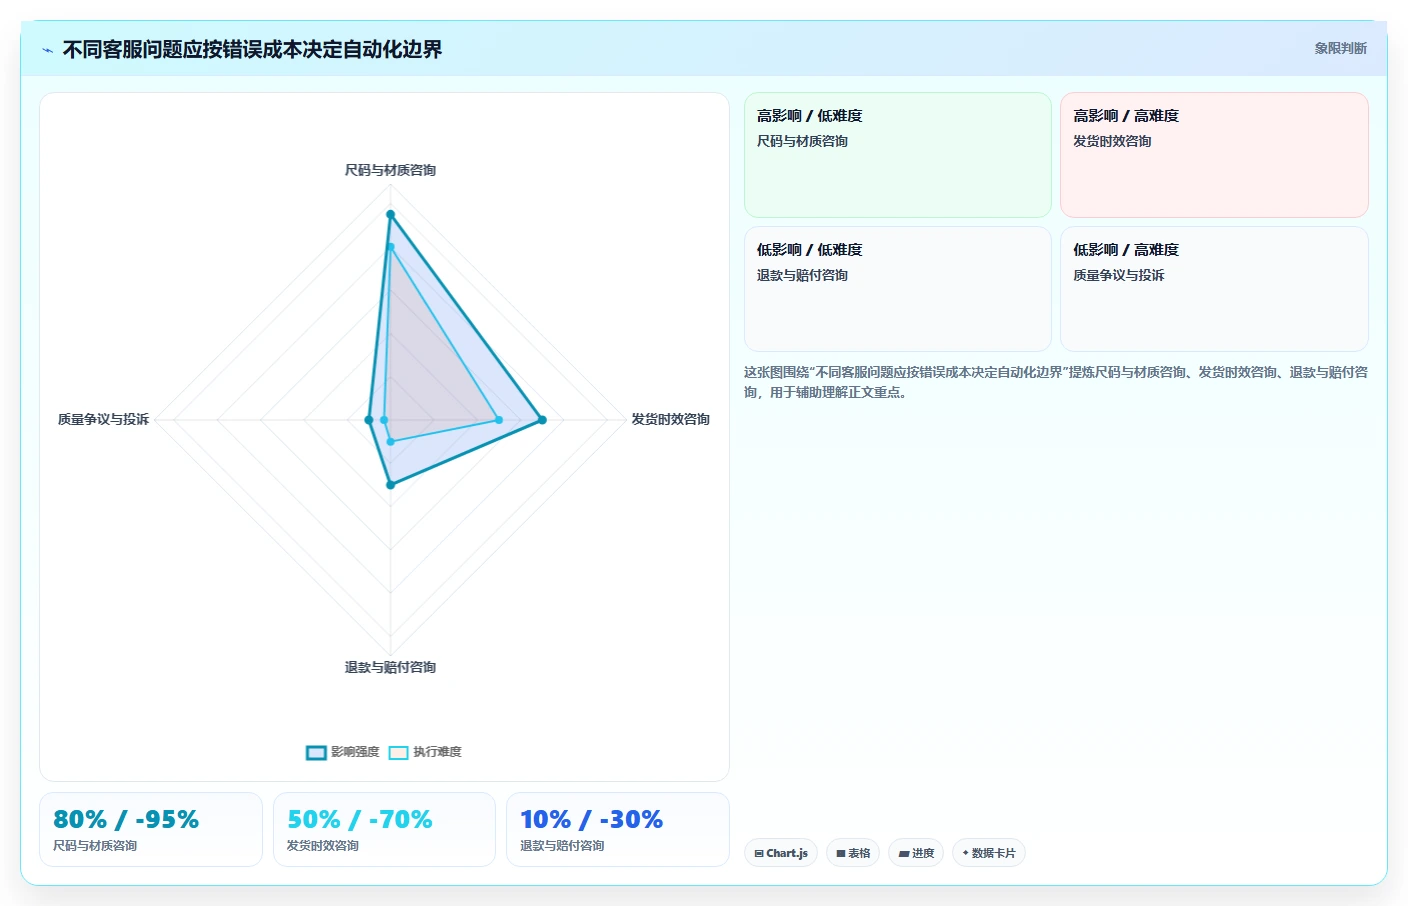The width and height of the screenshot is (1408, 906).
Task: Click the 50% / -70% stat card
Action: click(x=384, y=830)
